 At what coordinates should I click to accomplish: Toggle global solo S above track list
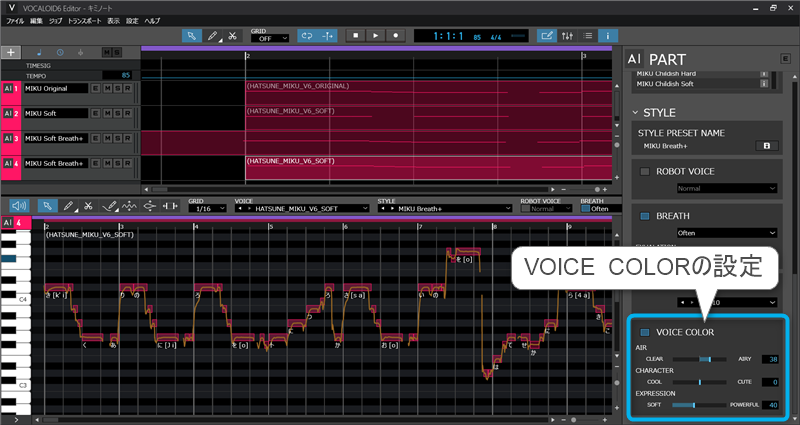coord(116,53)
